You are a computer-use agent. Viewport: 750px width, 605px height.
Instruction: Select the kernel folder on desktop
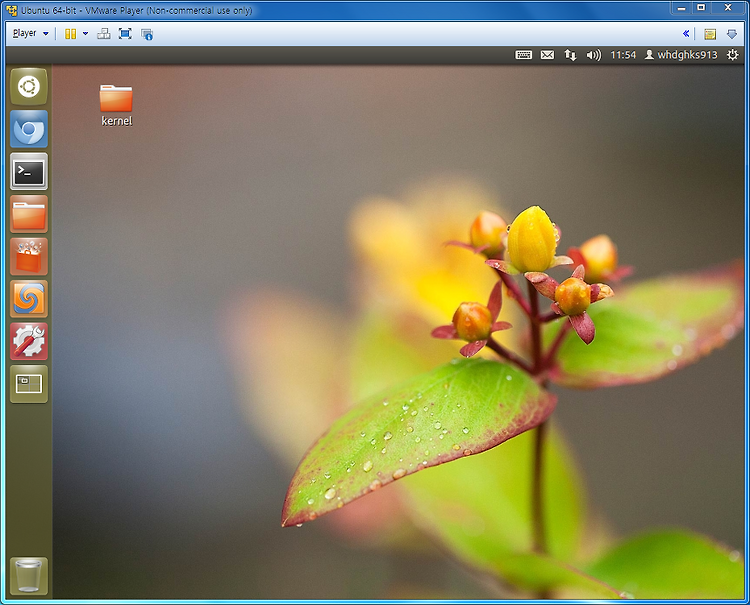point(116,105)
